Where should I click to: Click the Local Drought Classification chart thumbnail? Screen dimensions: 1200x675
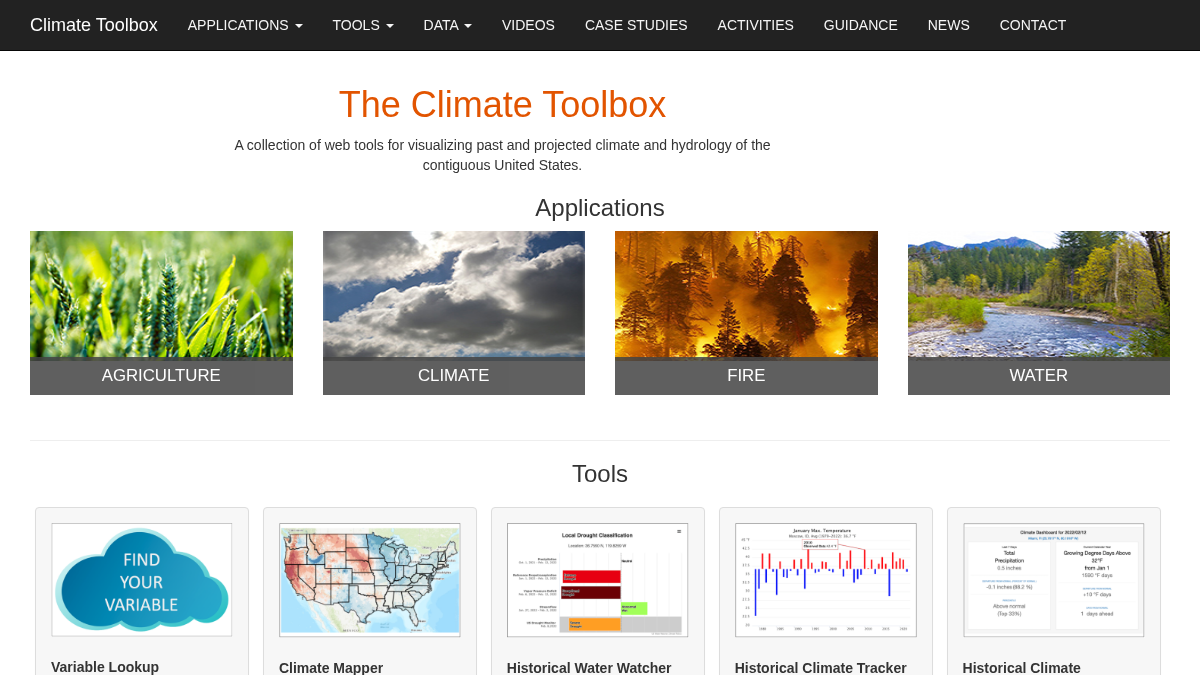click(598, 580)
